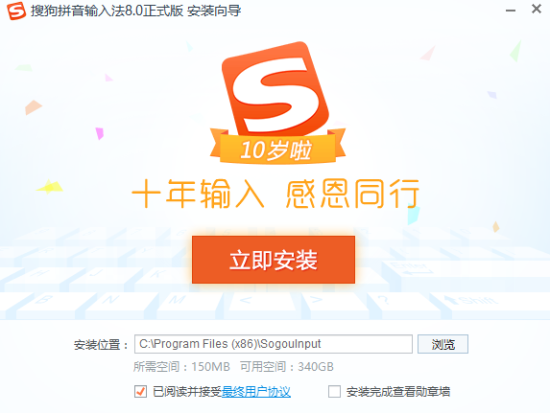Open the 最终用户协议 link

click(x=256, y=392)
